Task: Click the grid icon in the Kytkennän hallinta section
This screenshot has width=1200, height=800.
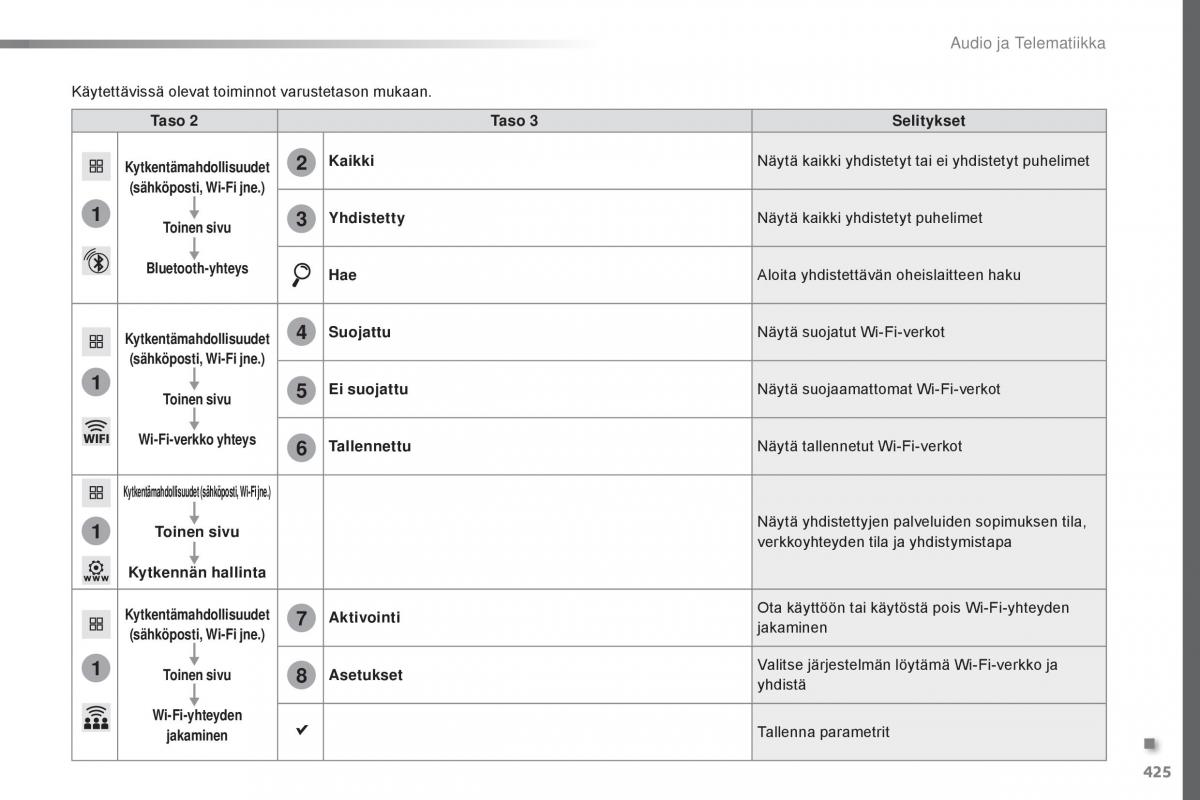Action: (96, 492)
